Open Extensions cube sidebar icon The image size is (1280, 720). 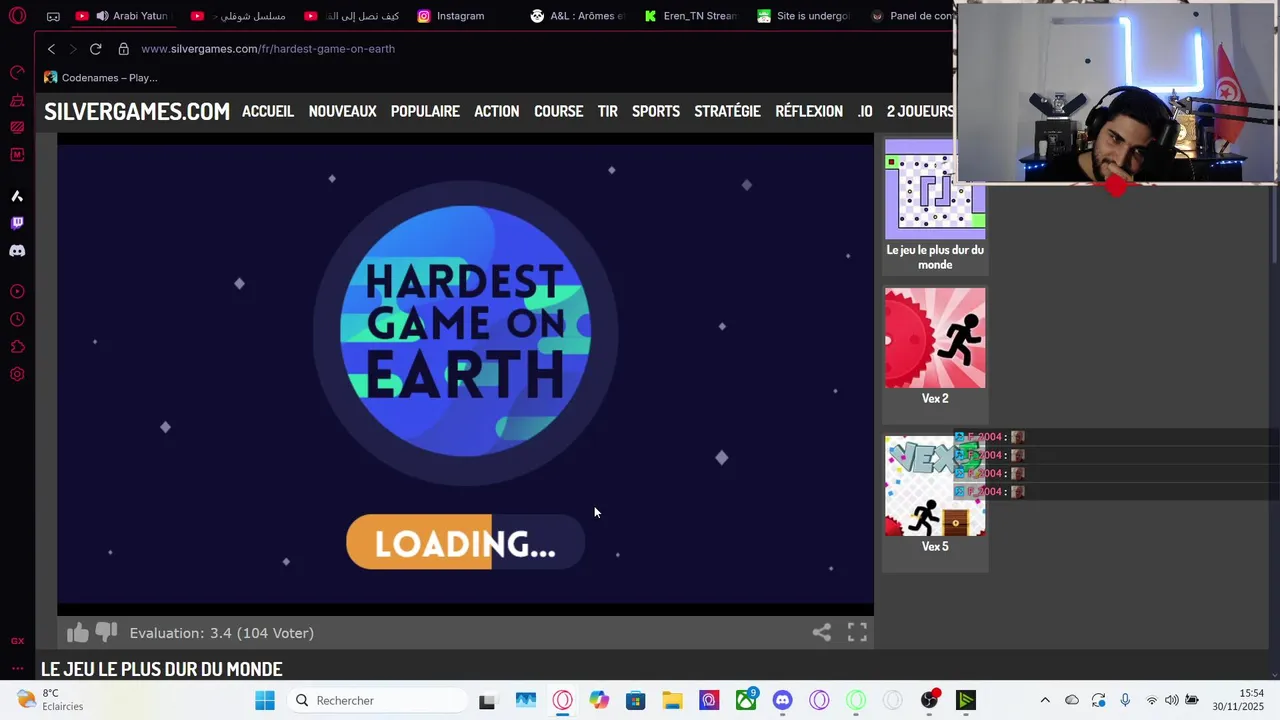(x=17, y=347)
